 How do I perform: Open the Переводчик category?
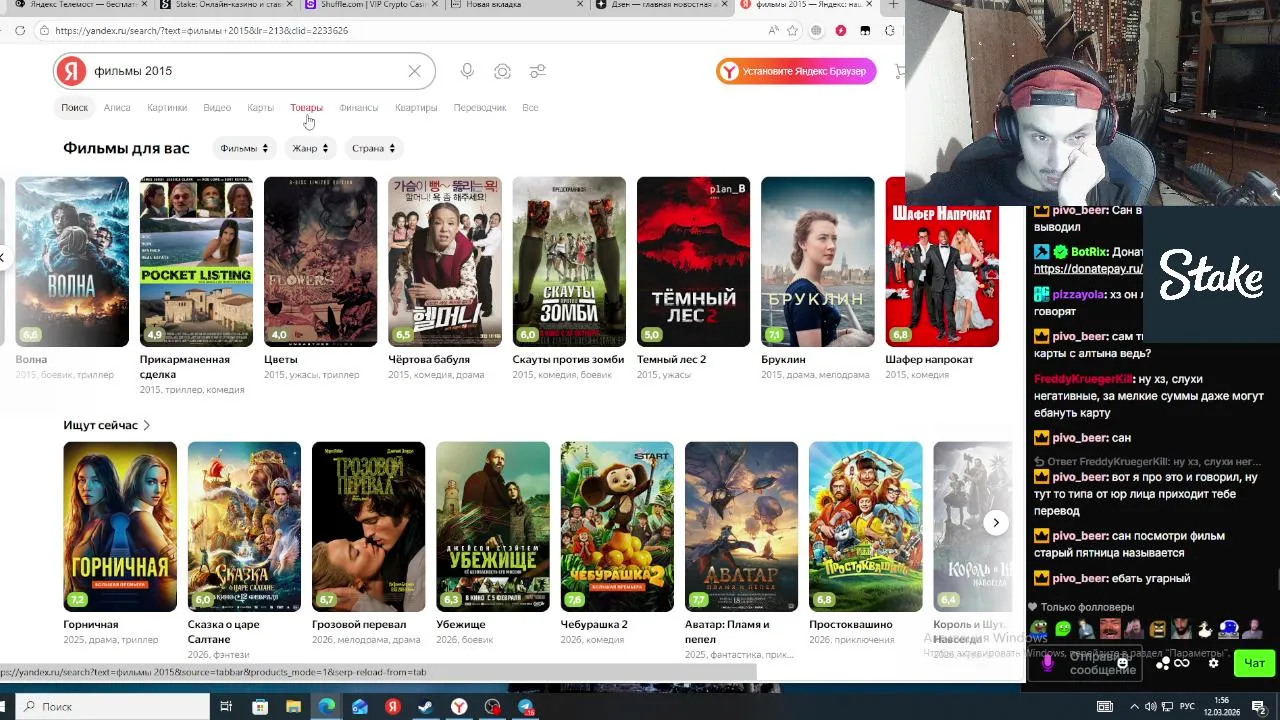[480, 107]
